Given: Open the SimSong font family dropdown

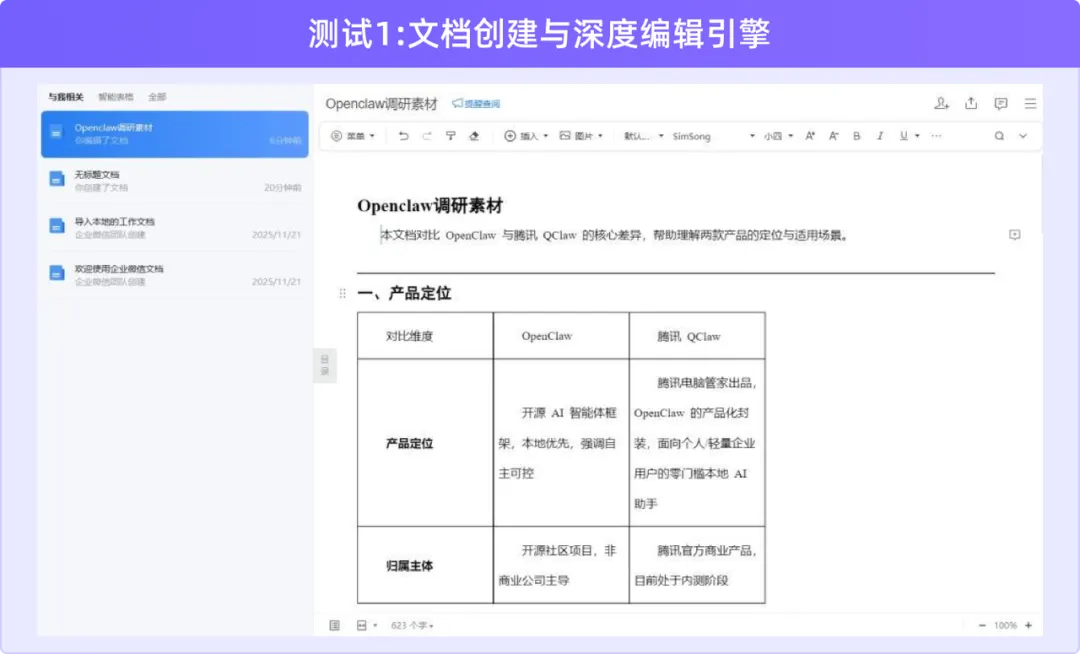Looking at the screenshot, I should coord(714,136).
